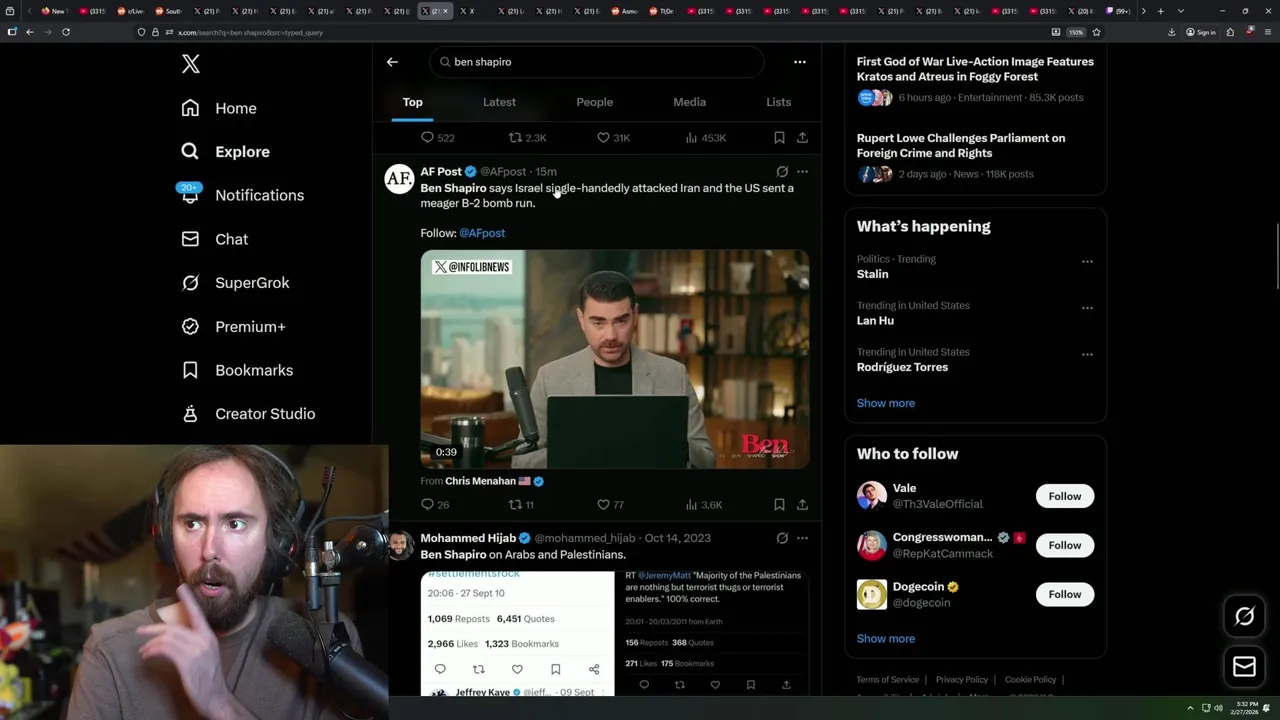The image size is (1280, 720).
Task: Open the floating Grok button
Action: (1244, 617)
